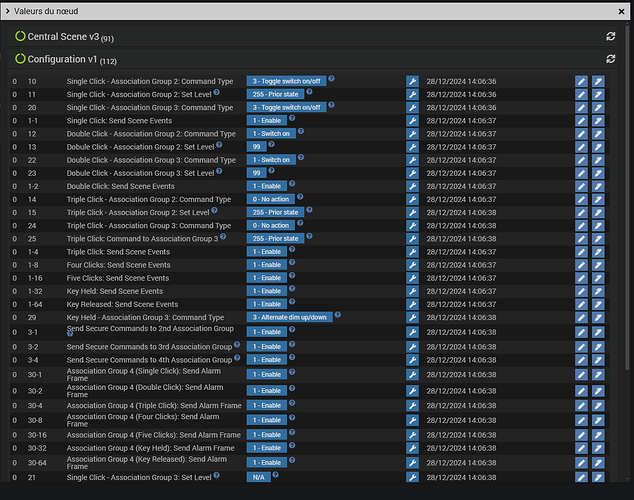The image size is (634, 500).
Task: Click help icon beside Key Held Group 3 value
Action: click(x=338, y=315)
